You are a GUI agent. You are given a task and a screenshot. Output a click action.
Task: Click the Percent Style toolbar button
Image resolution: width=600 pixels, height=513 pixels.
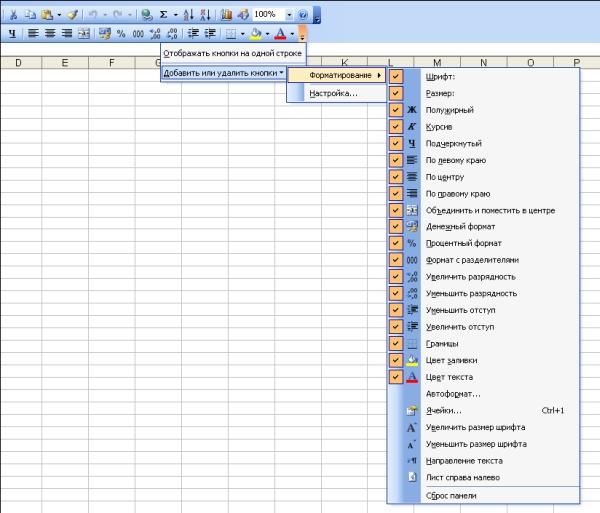121,33
